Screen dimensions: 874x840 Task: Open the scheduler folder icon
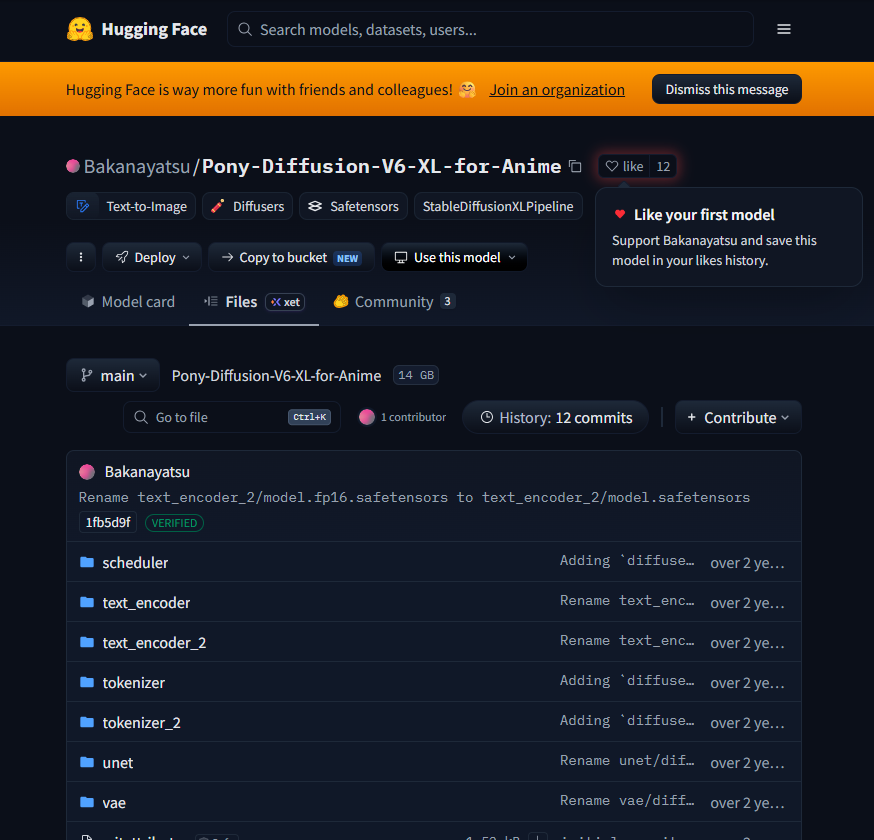coord(87,562)
